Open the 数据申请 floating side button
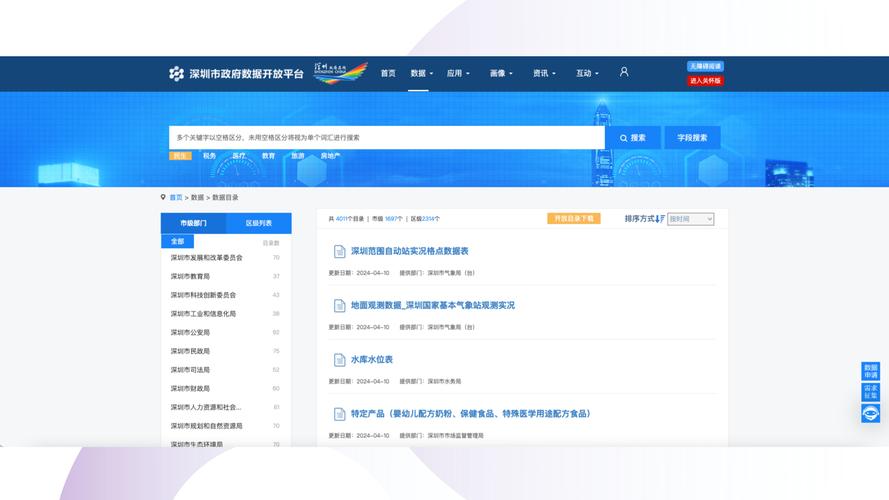Viewport: 889px width, 500px height. click(870, 371)
